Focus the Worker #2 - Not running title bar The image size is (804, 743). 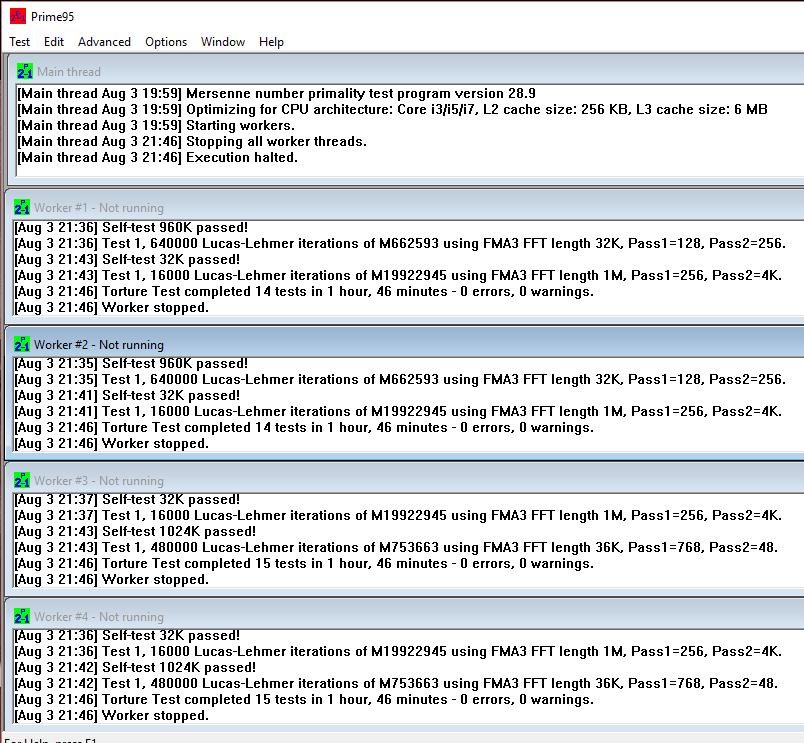(405, 344)
